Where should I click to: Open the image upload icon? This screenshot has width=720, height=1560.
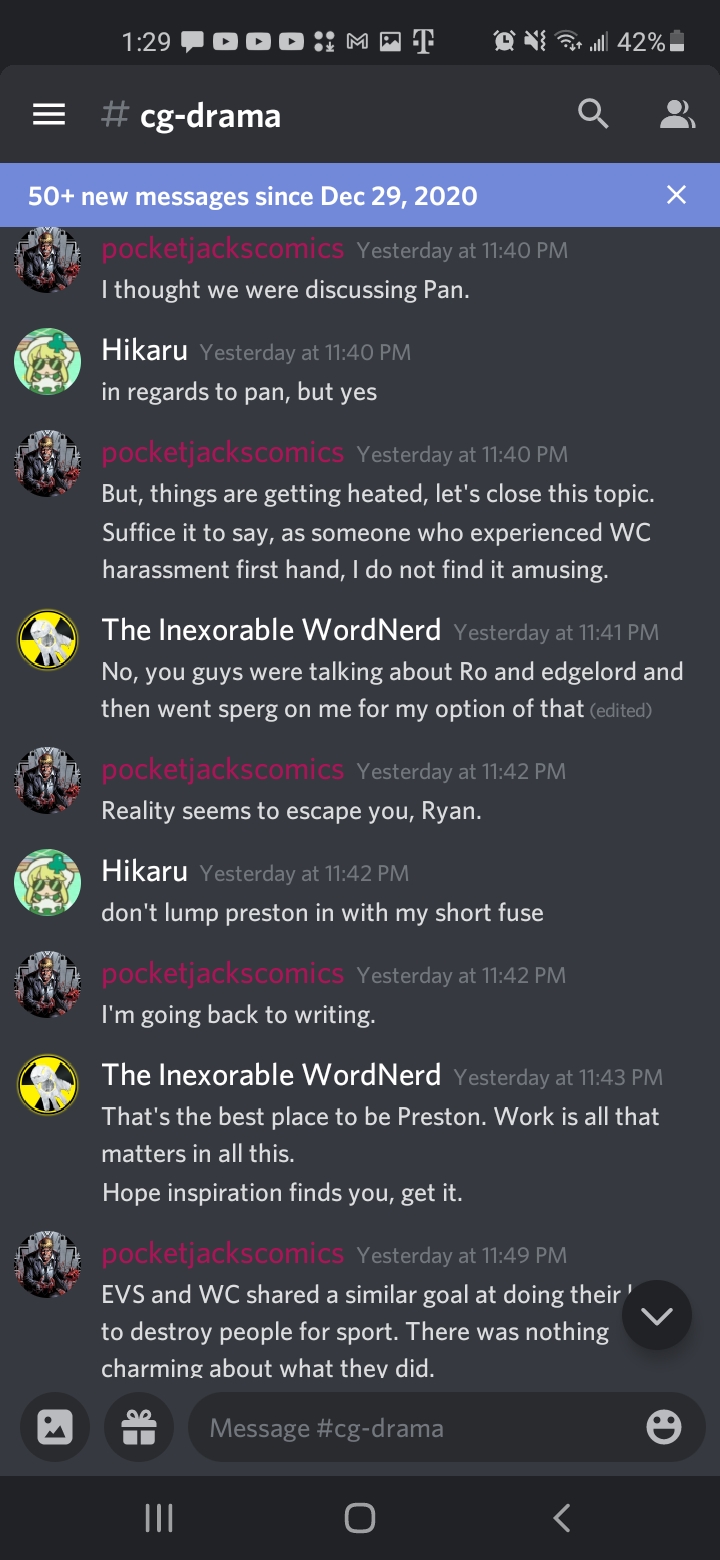54,1427
